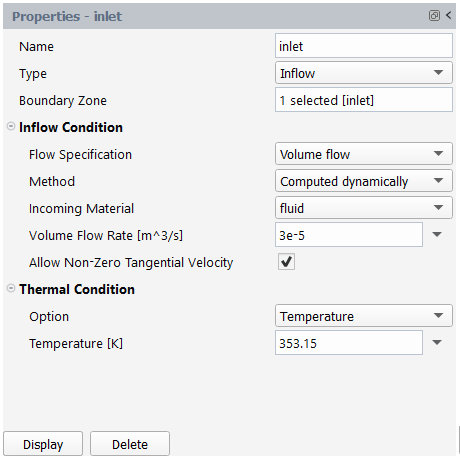Collapse the Thermal Condition section

pos(11,288)
